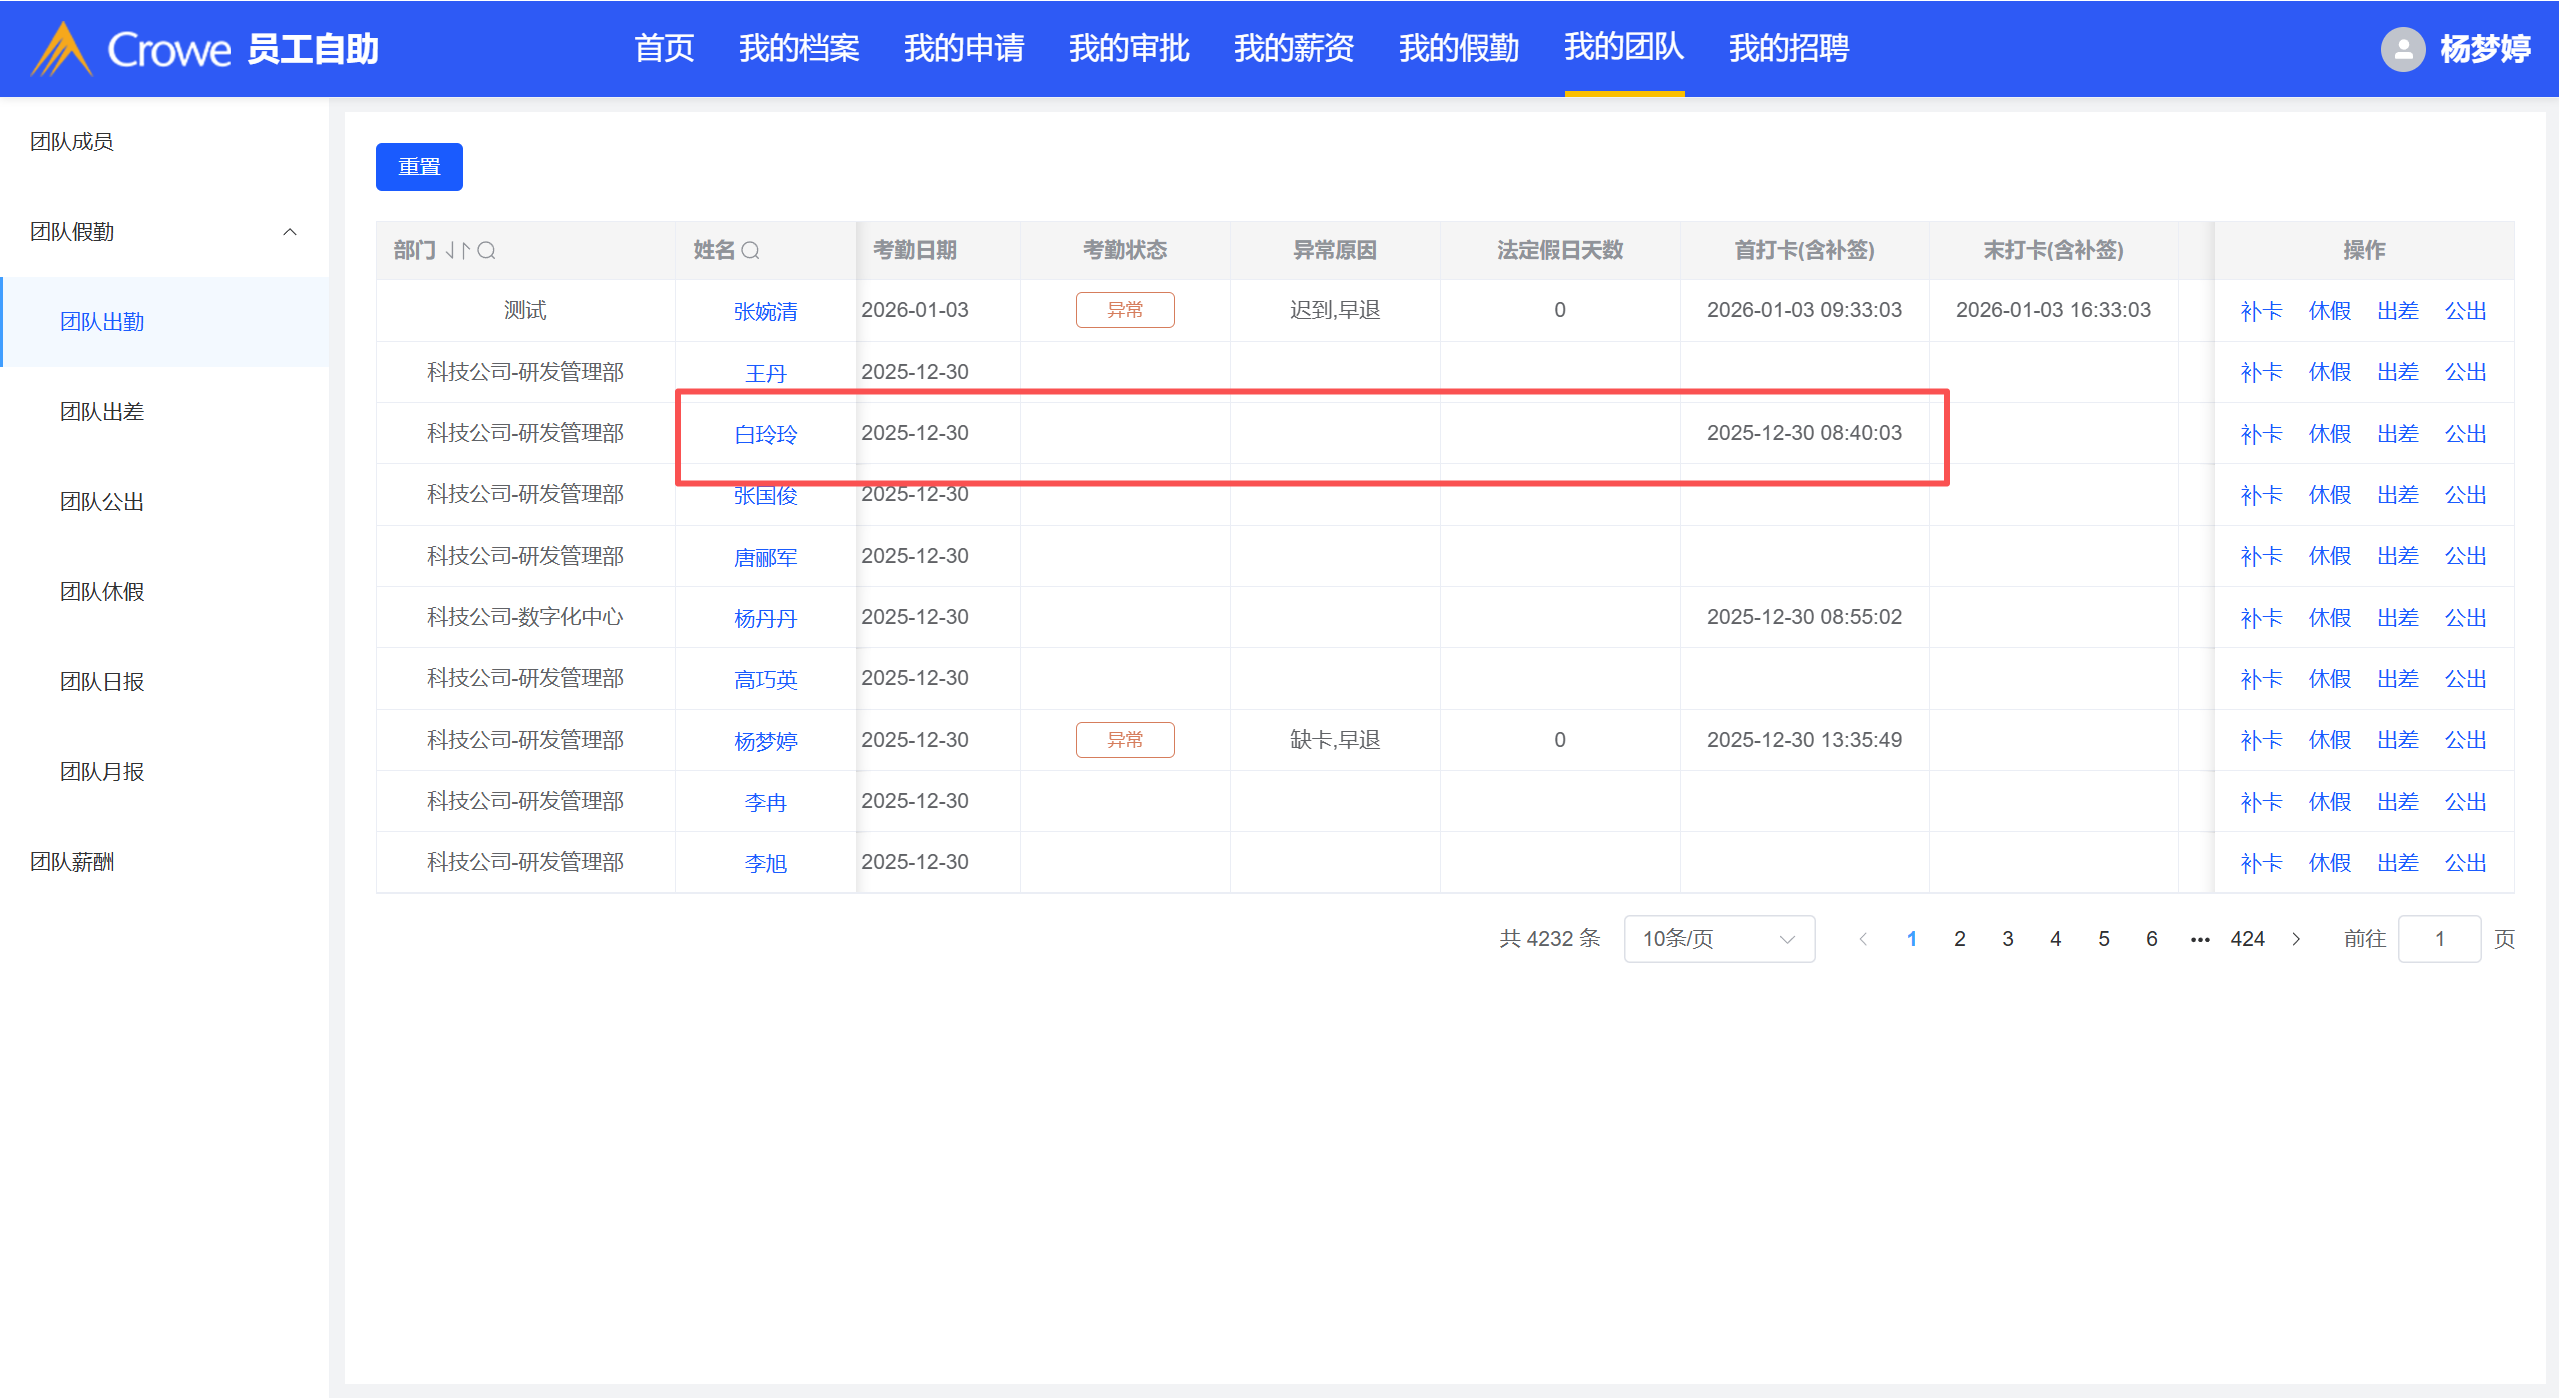The height and width of the screenshot is (1398, 2559).
Task: Click 补卡 for 张婉清 row
Action: (2261, 311)
